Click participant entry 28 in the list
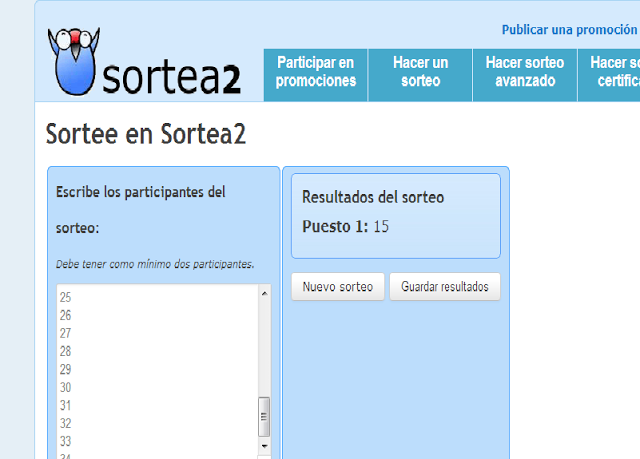Viewport: 640px width, 459px height. coord(65,351)
